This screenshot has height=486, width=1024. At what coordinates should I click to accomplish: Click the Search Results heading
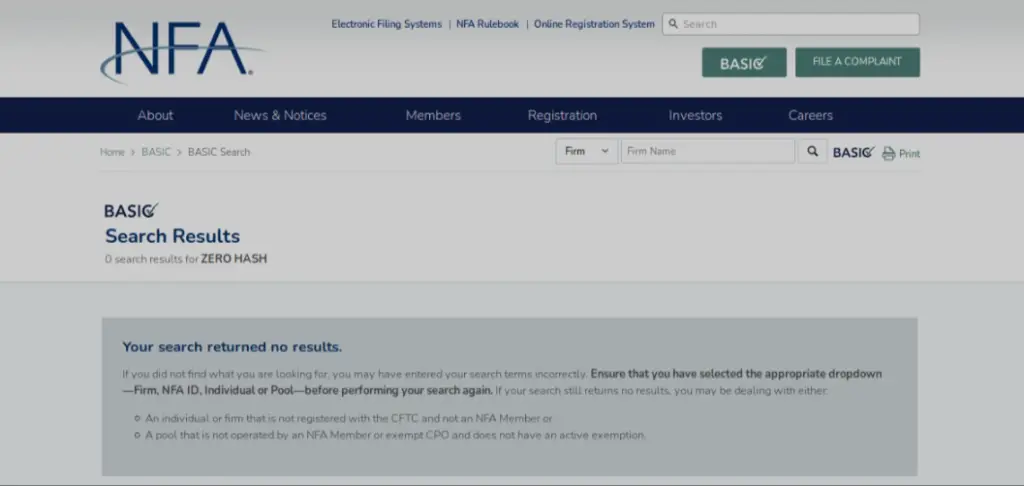tap(172, 236)
